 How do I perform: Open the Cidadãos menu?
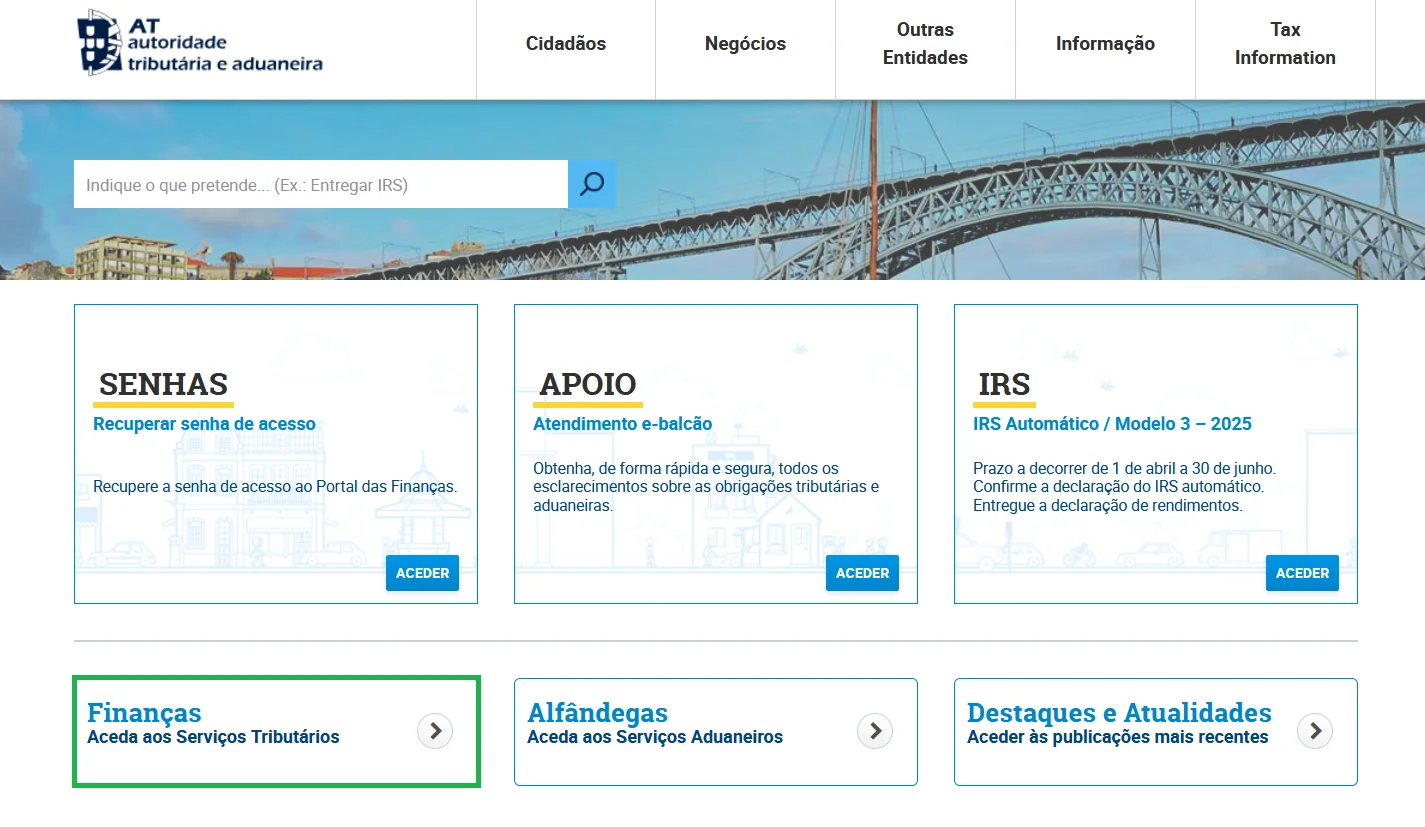tap(566, 44)
